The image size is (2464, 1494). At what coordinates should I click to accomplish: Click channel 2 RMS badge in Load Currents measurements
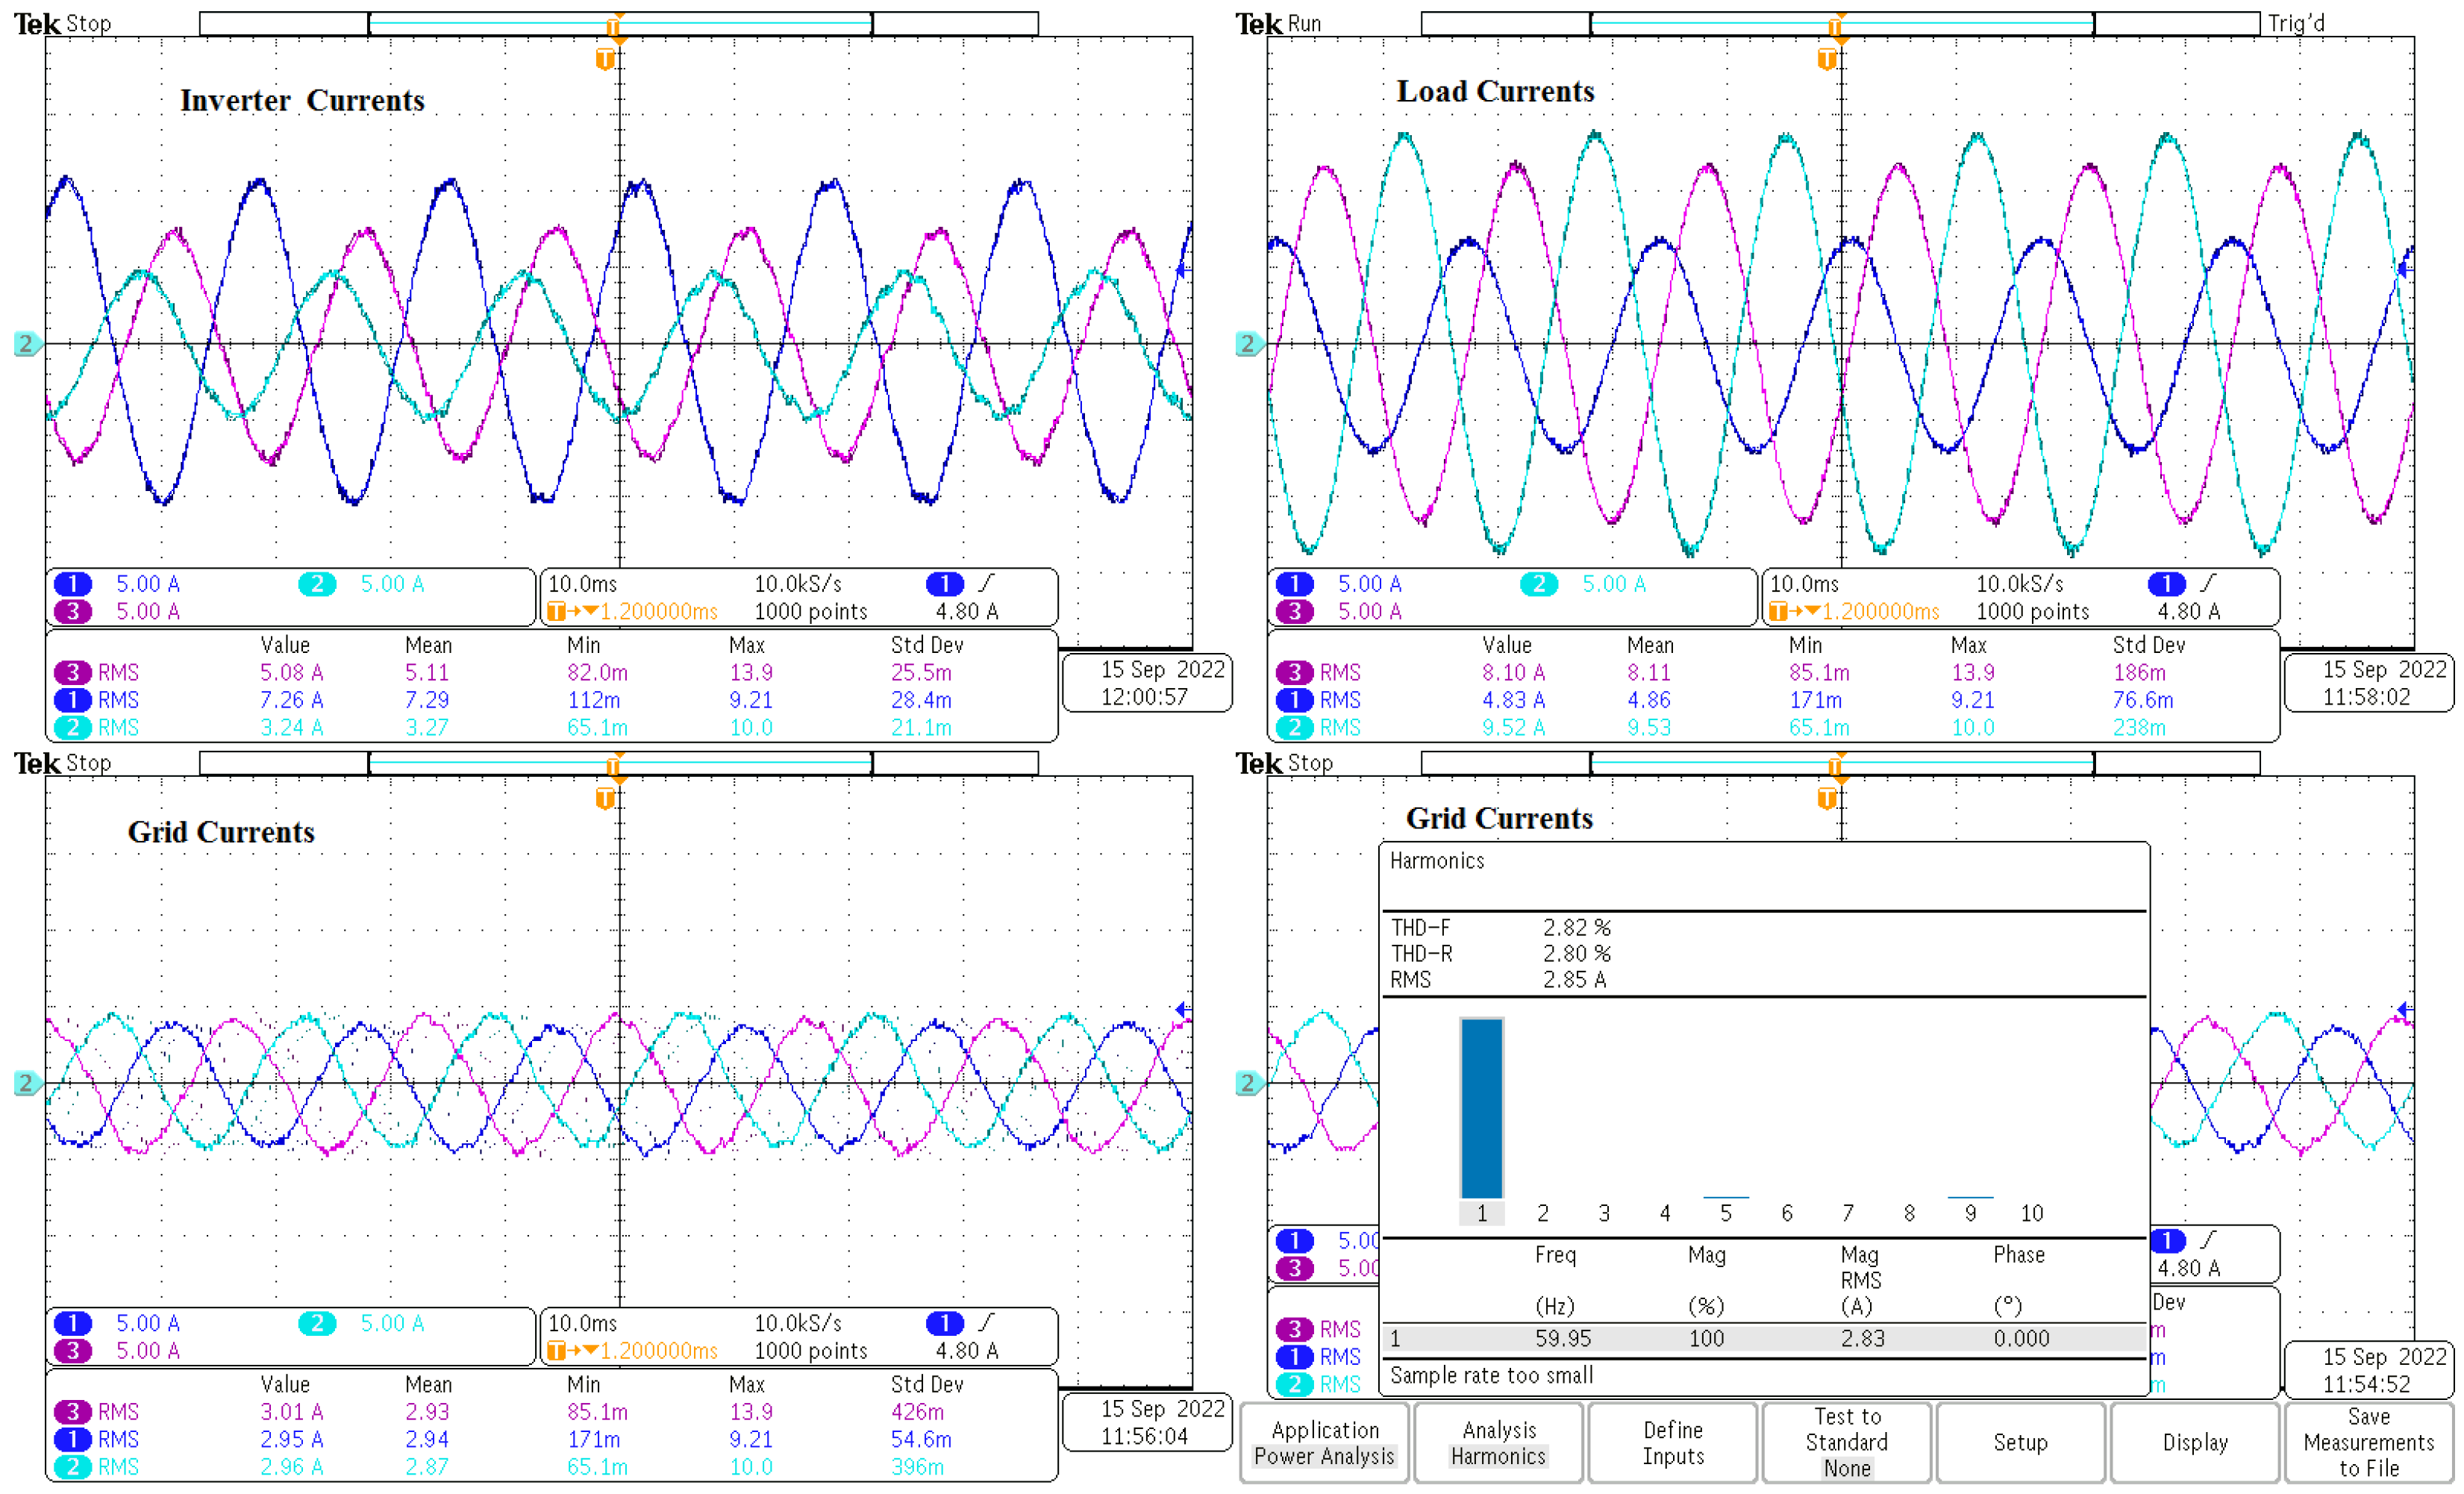pos(1294,728)
